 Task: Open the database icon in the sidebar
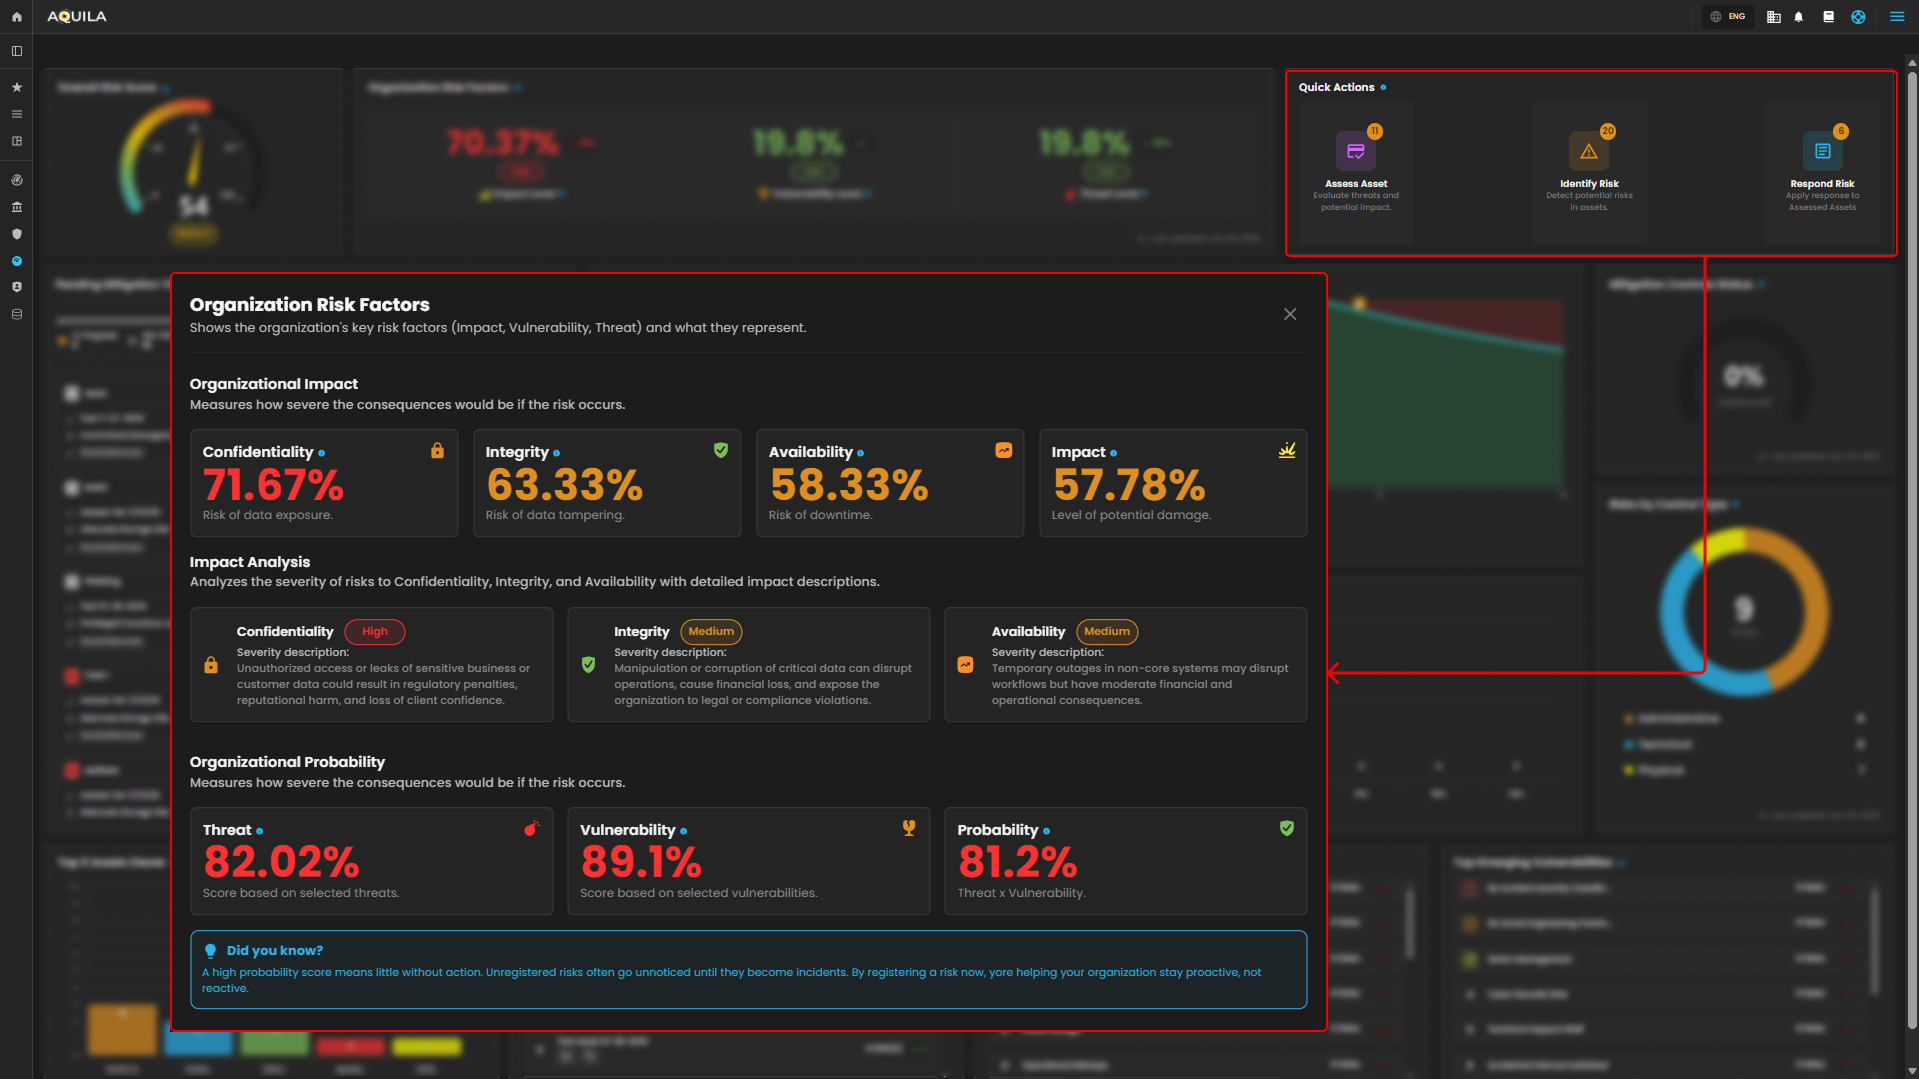(17, 314)
